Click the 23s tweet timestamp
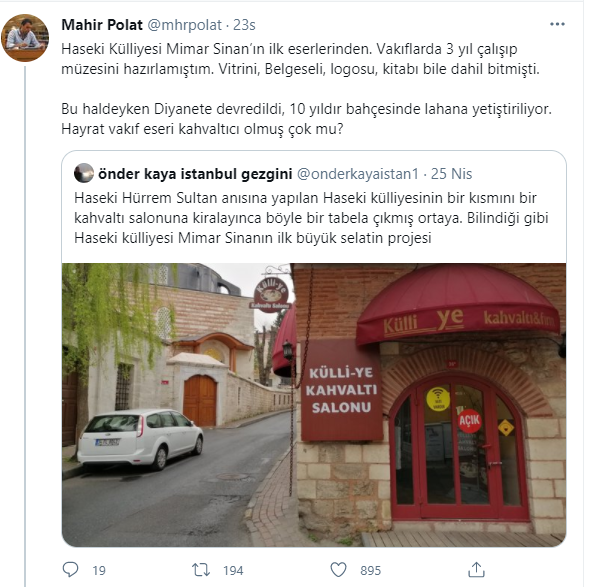Viewport: 603px width, 587px height. click(x=244, y=25)
